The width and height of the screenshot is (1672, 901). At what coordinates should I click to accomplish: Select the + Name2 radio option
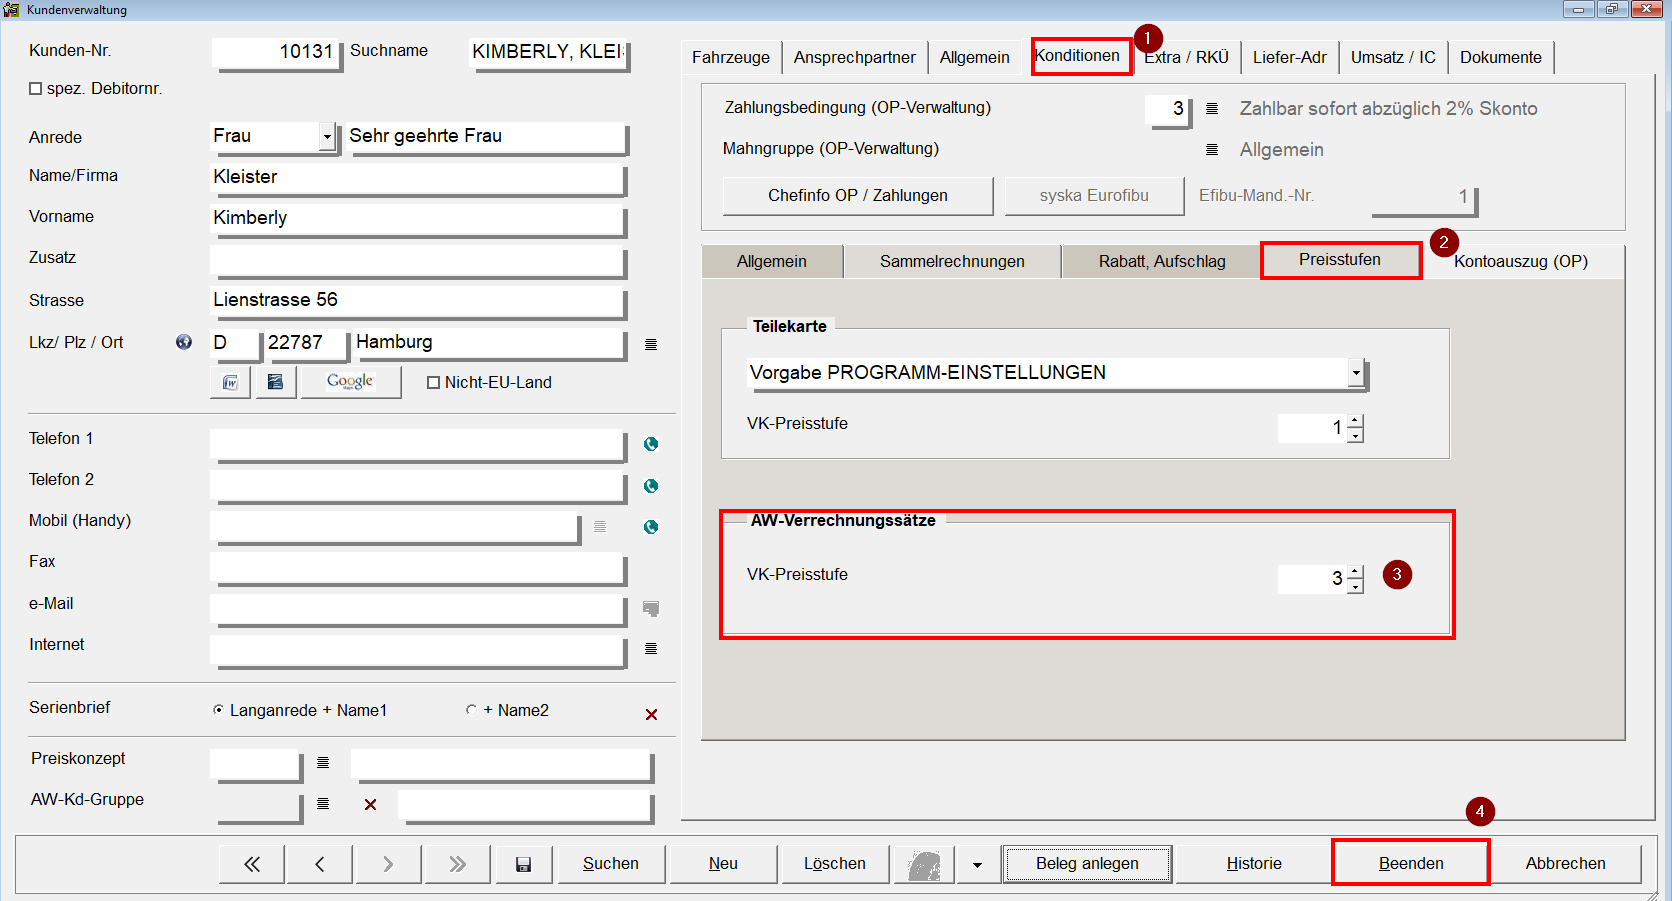tap(471, 710)
